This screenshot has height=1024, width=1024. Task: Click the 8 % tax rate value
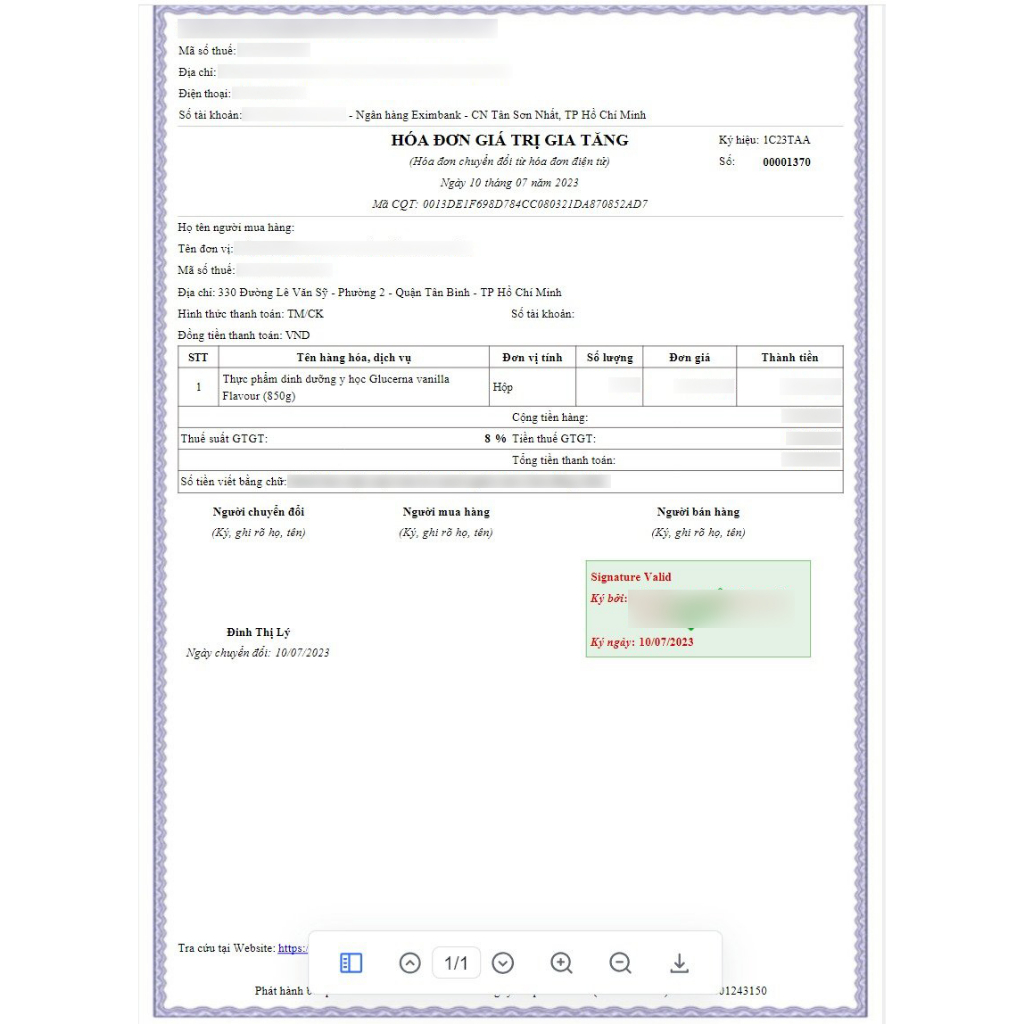click(x=494, y=439)
